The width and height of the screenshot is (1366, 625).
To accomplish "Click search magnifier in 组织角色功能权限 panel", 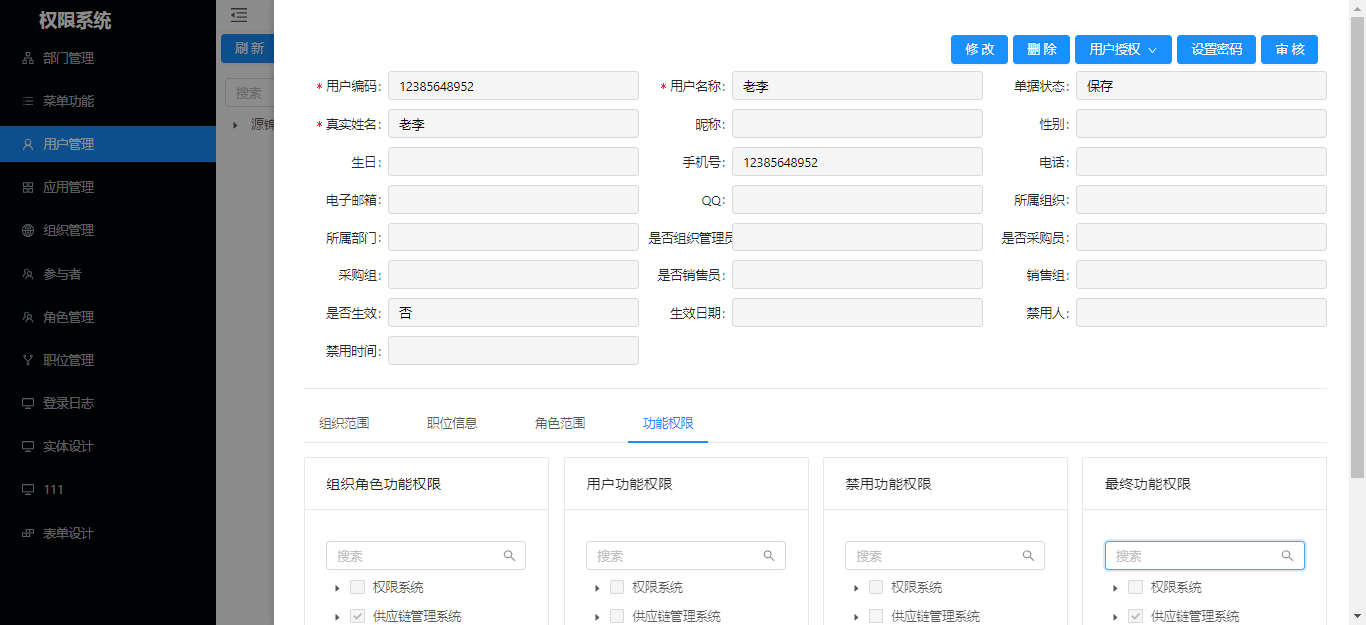I will [x=509, y=556].
